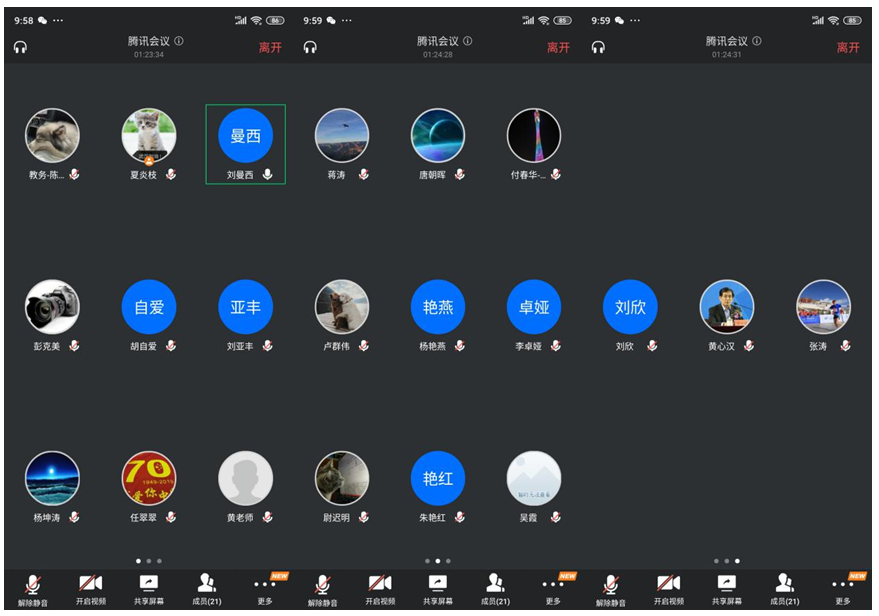
Task: Tap page indicator dots in the 9:58 screen
Action: [x=148, y=561]
